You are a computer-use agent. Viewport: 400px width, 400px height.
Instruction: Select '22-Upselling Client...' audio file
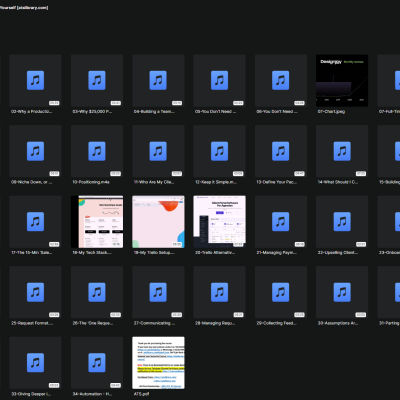tap(342, 222)
